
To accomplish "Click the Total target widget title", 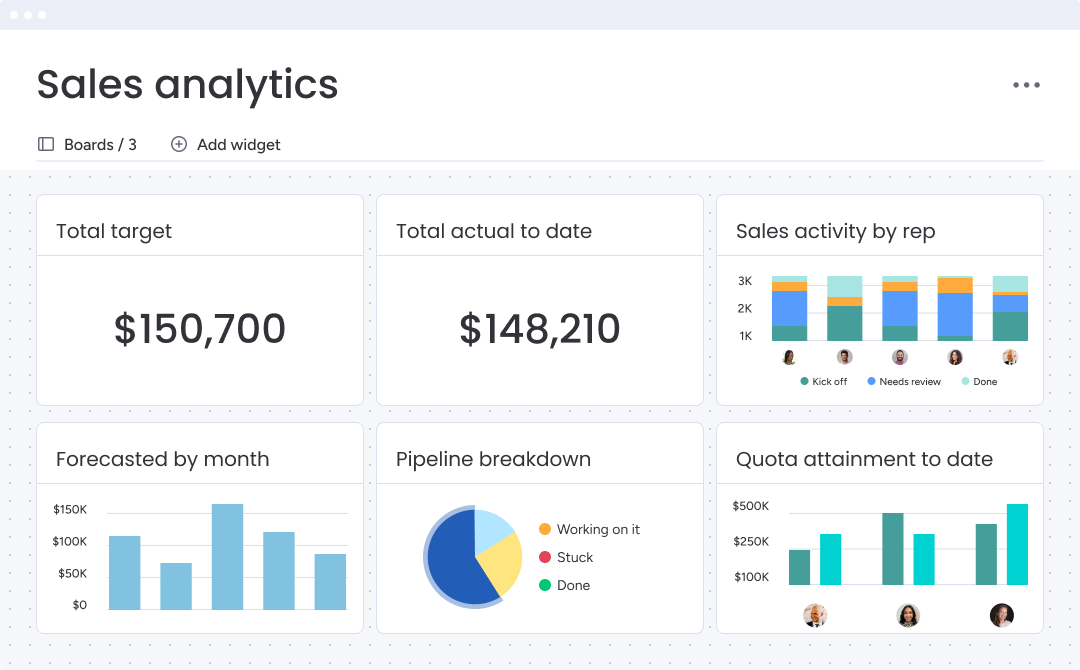I will tap(114, 231).
